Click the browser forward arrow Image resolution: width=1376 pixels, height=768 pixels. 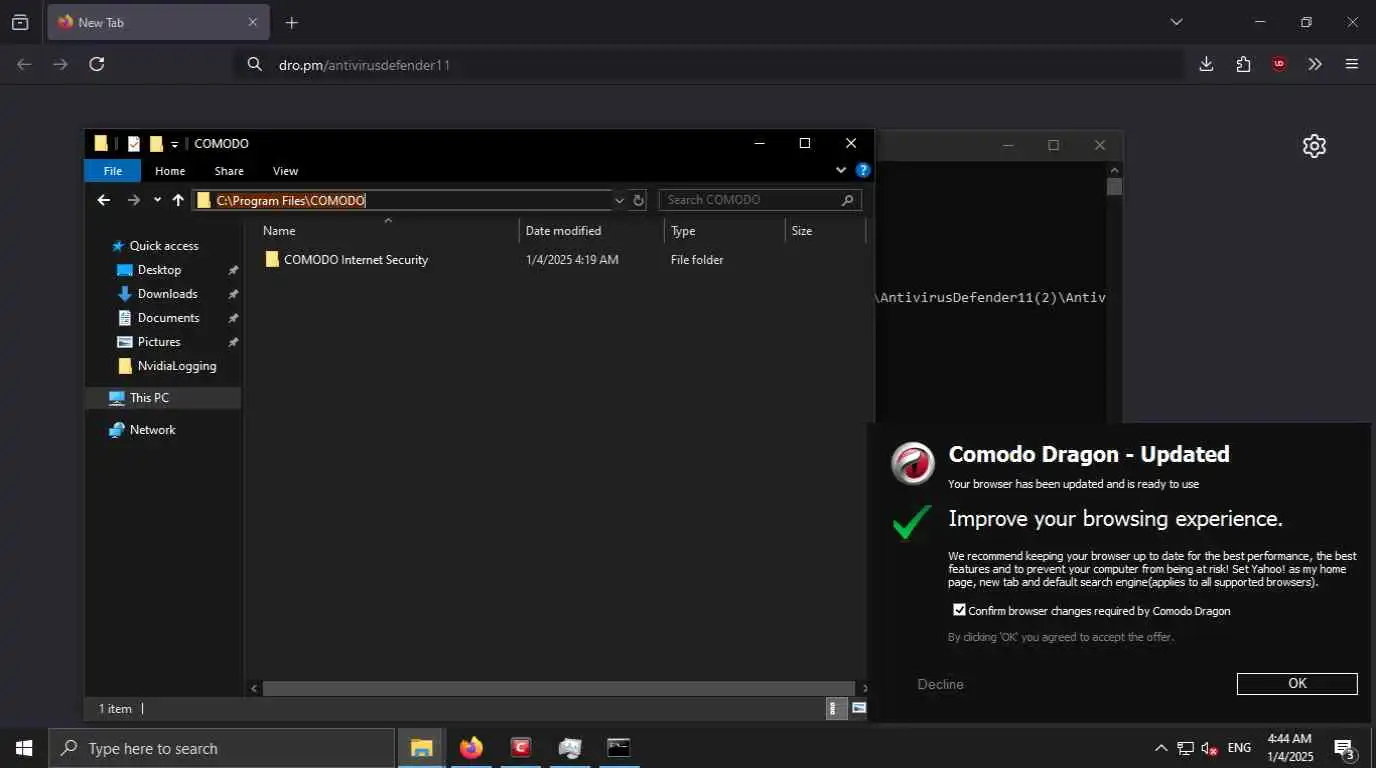(x=60, y=64)
